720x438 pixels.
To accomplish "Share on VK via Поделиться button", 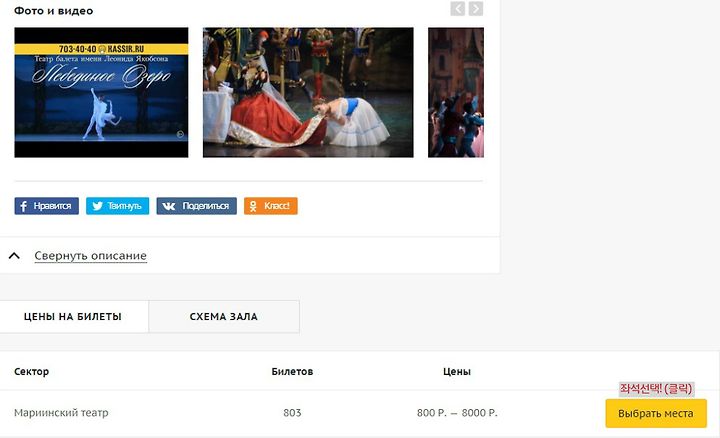I will click(197, 206).
